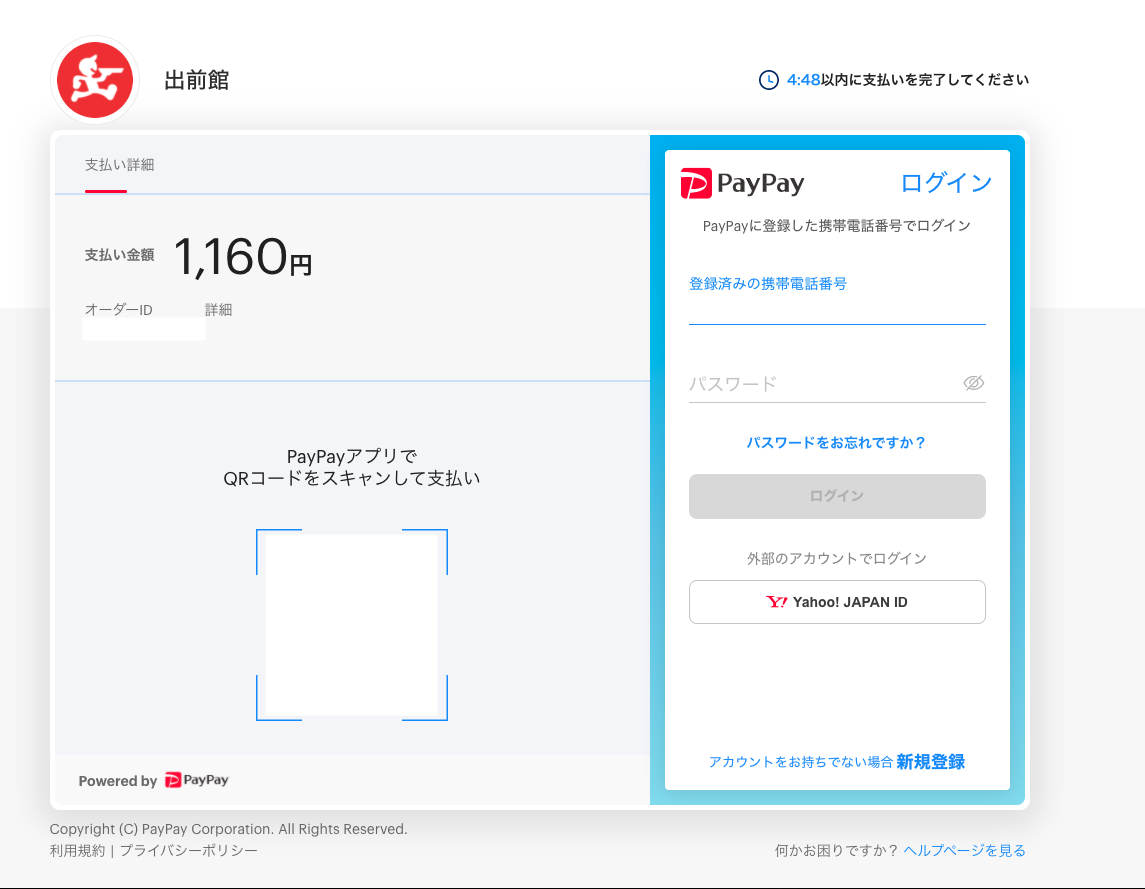Select the 支払い詳細 tab
The width and height of the screenshot is (1145, 889).
pyautogui.click(x=119, y=165)
